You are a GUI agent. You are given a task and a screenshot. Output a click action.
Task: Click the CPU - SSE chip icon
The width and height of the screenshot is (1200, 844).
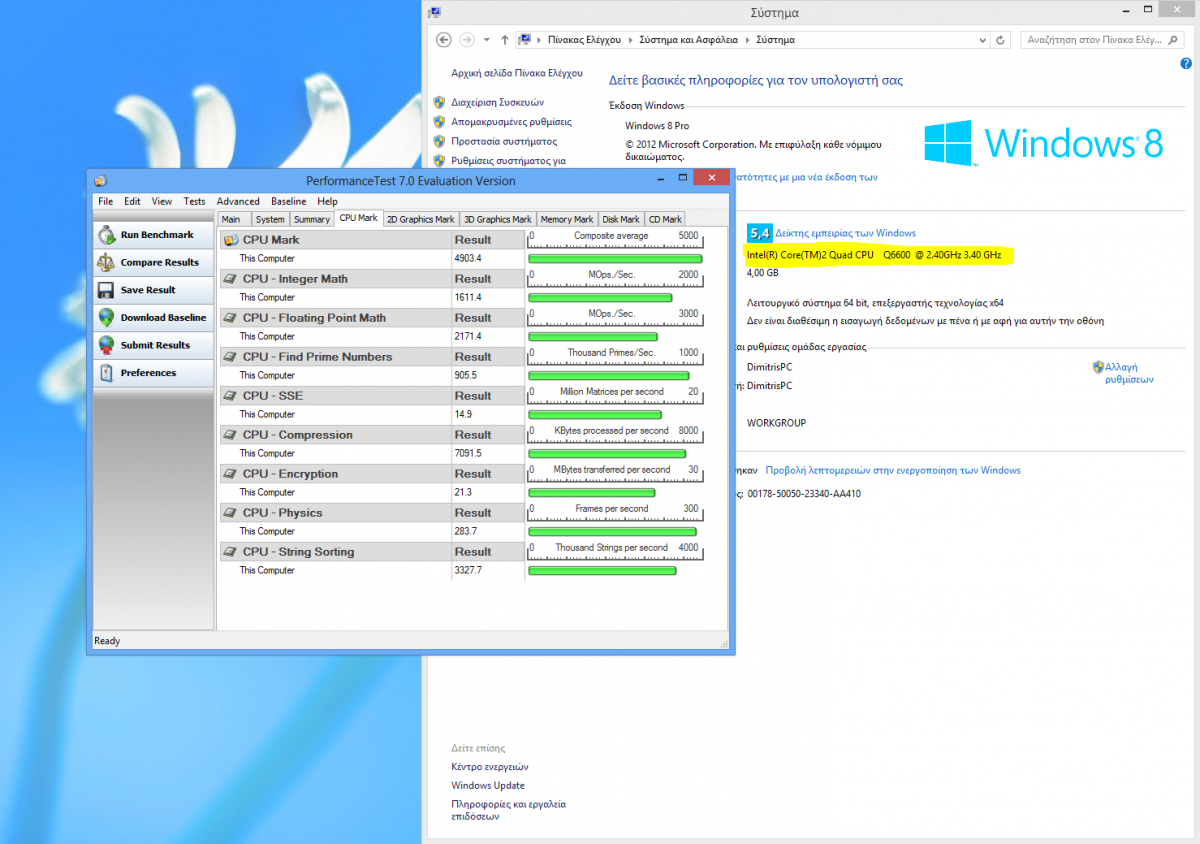point(230,396)
